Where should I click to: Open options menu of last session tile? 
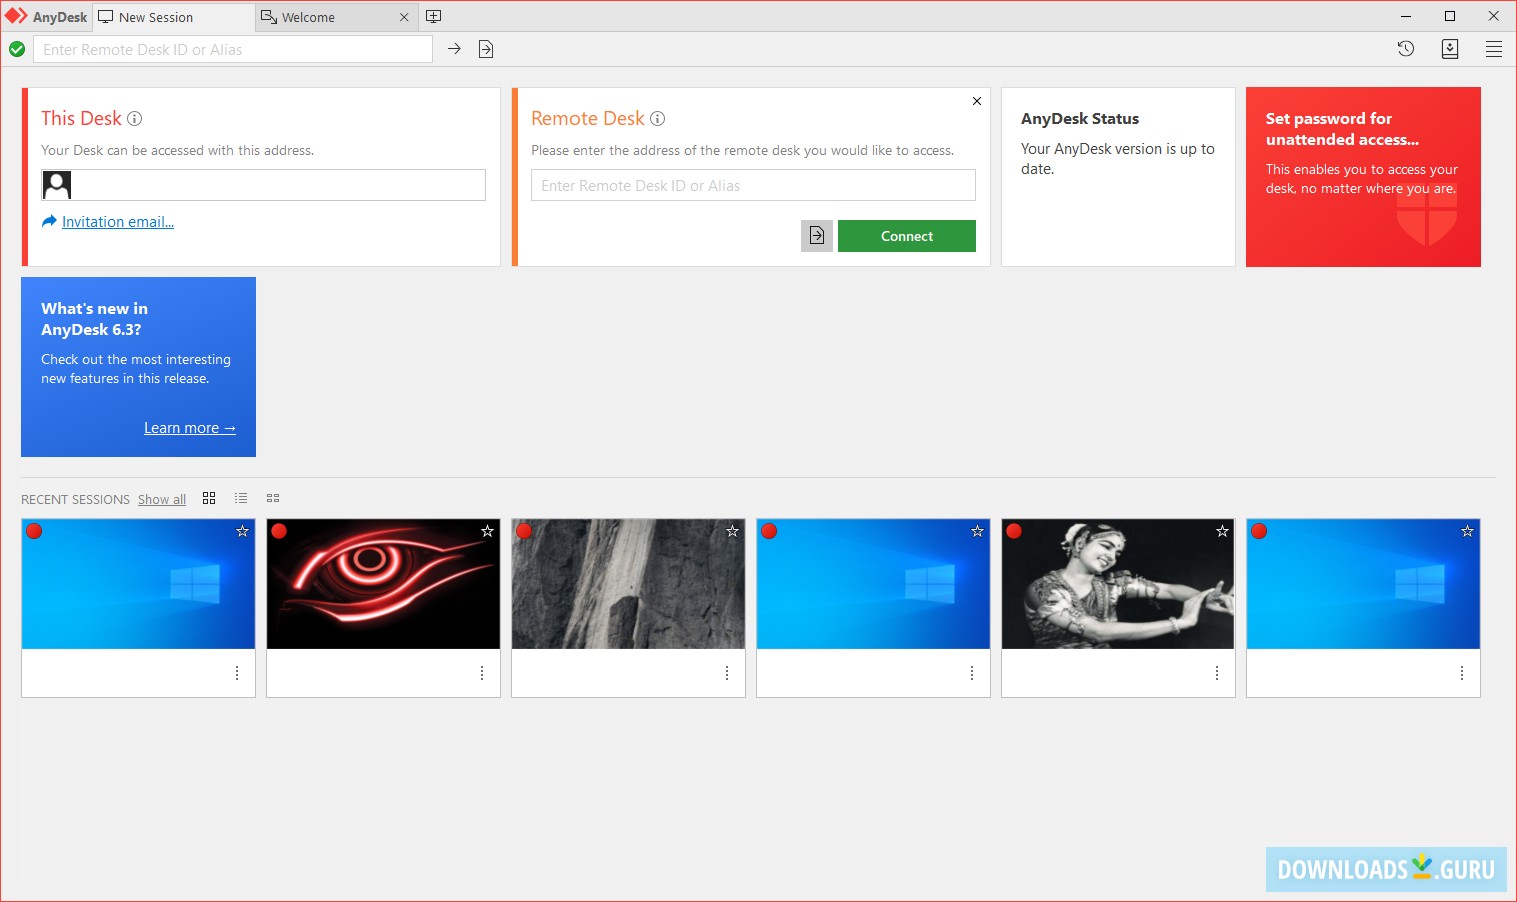click(1462, 673)
